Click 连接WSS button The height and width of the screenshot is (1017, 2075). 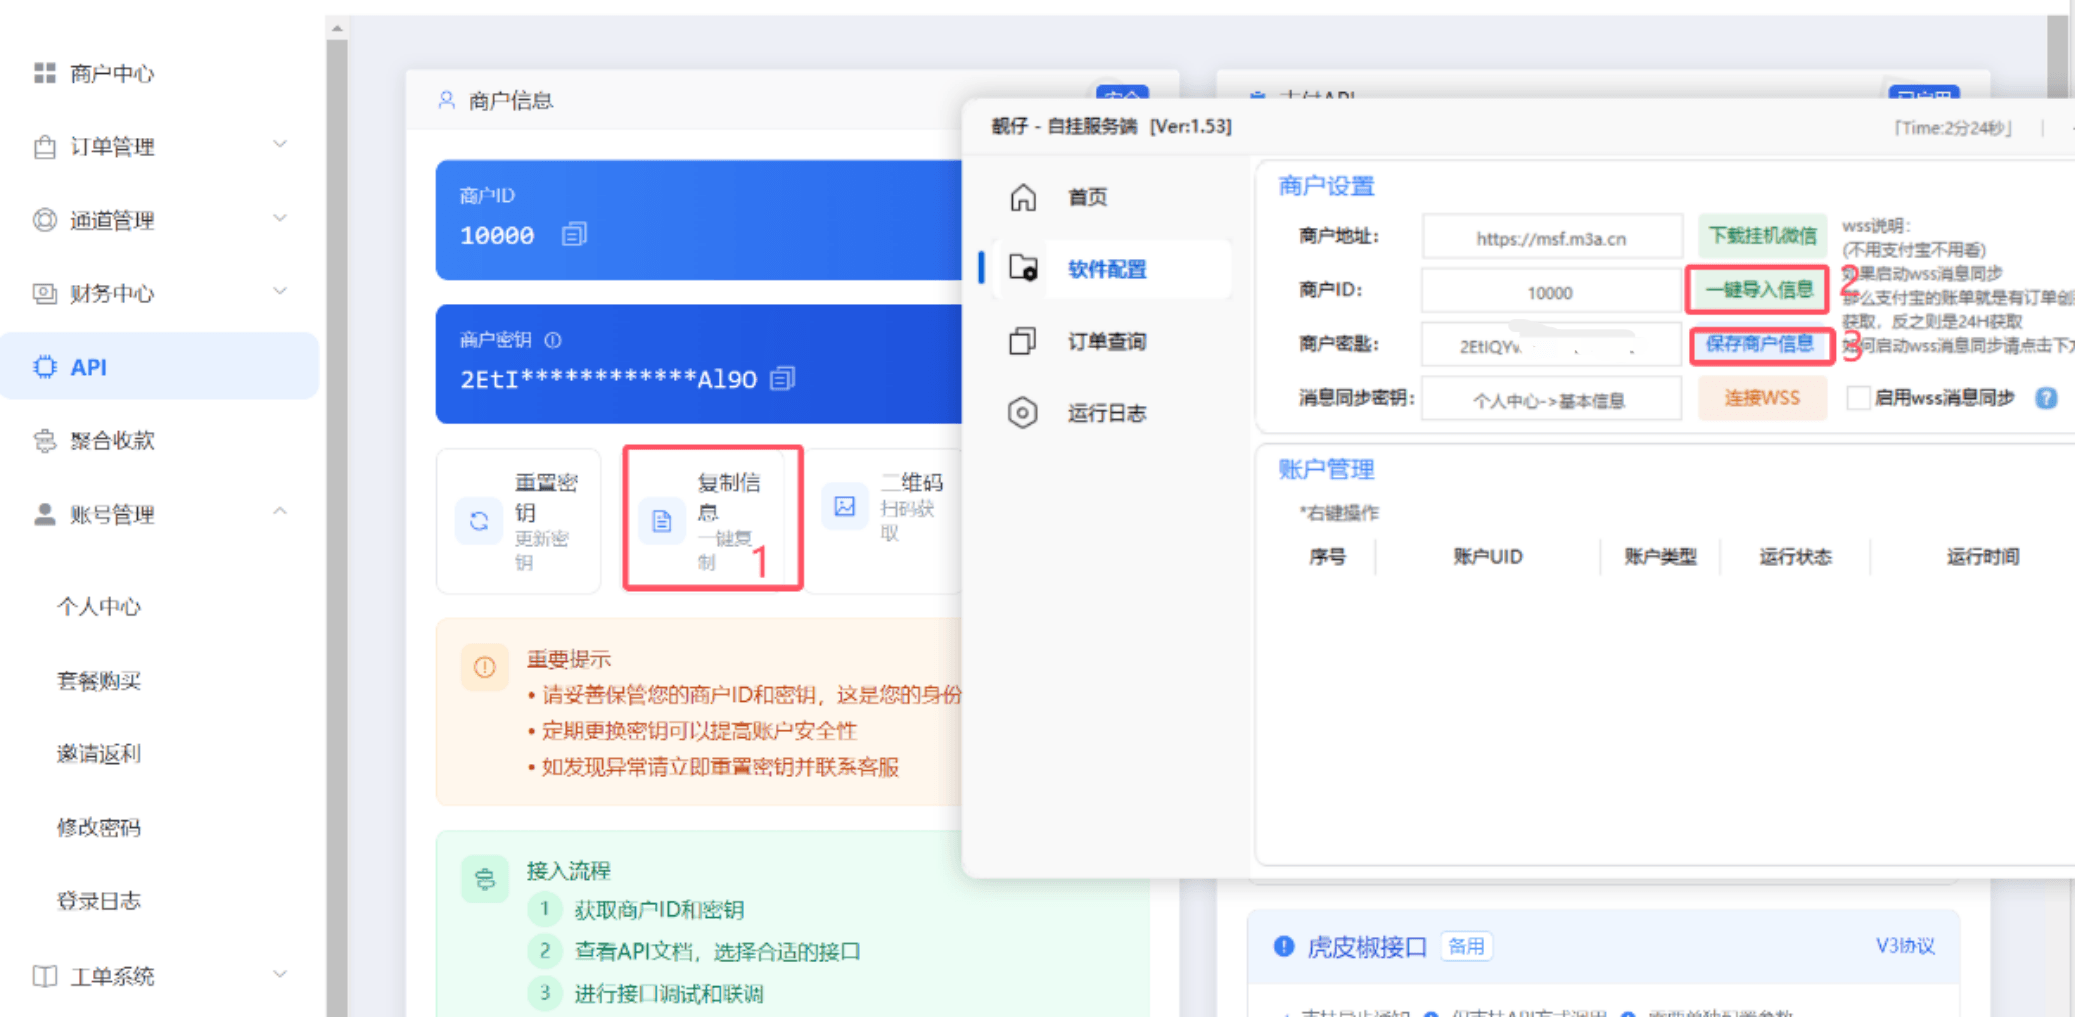(x=1762, y=398)
